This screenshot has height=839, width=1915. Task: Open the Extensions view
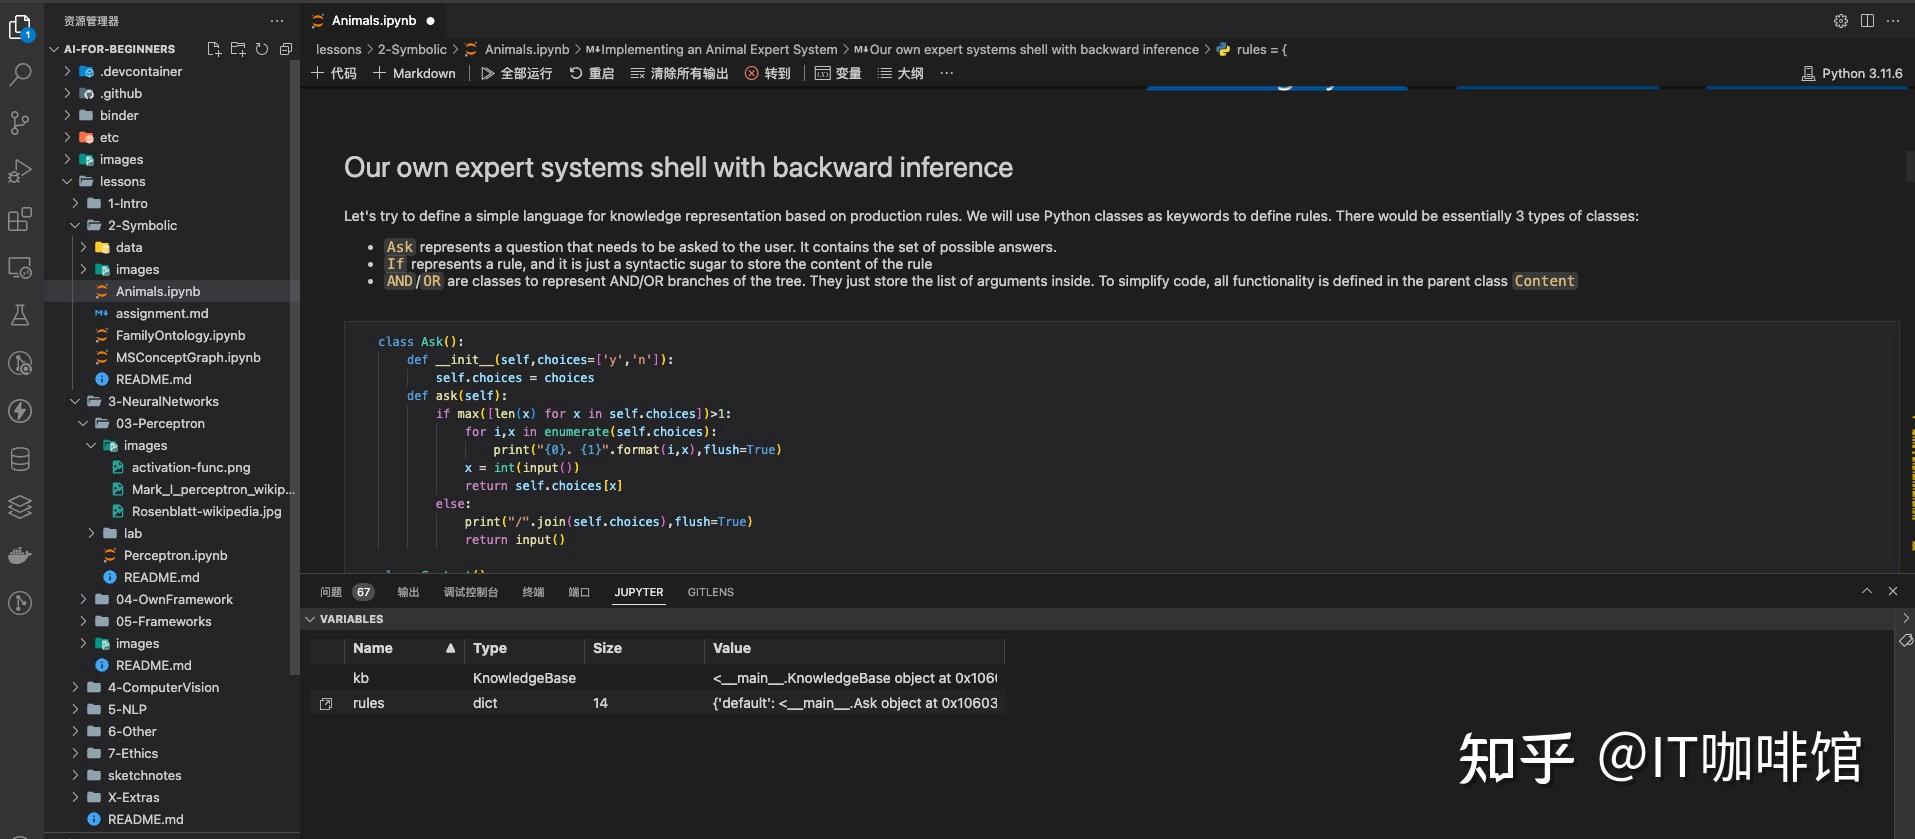(20, 219)
